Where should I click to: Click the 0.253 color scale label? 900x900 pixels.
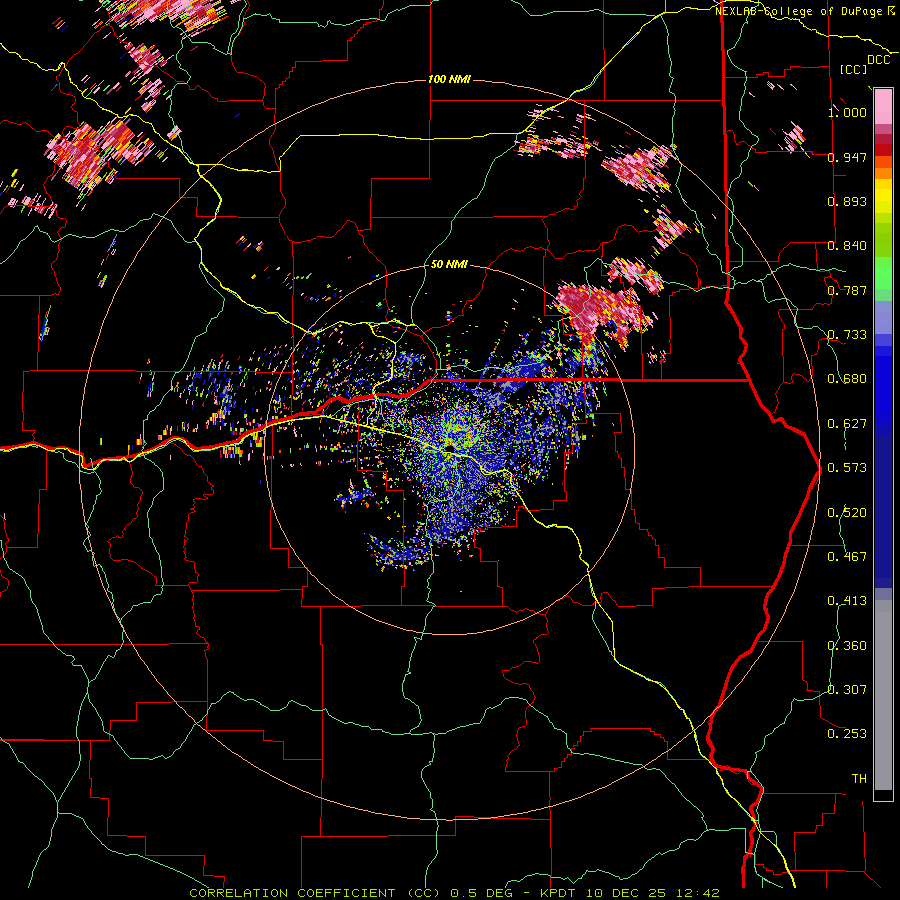847,734
